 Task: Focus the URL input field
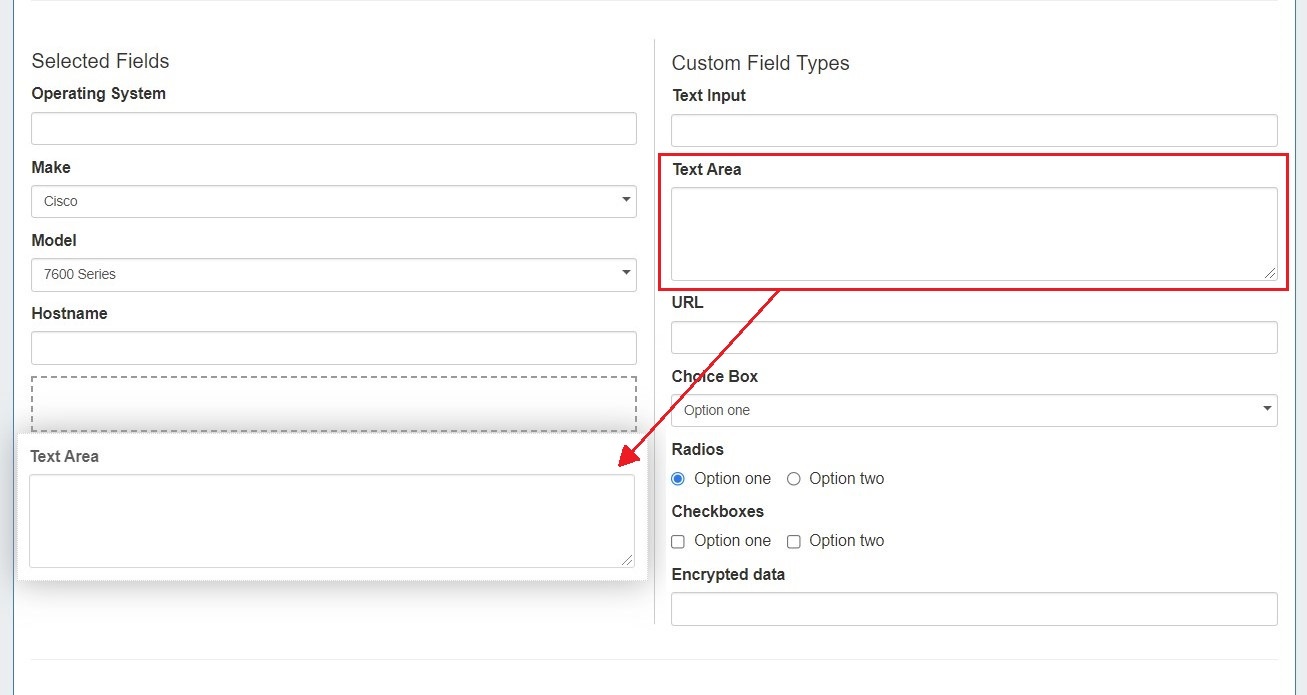(x=973, y=337)
